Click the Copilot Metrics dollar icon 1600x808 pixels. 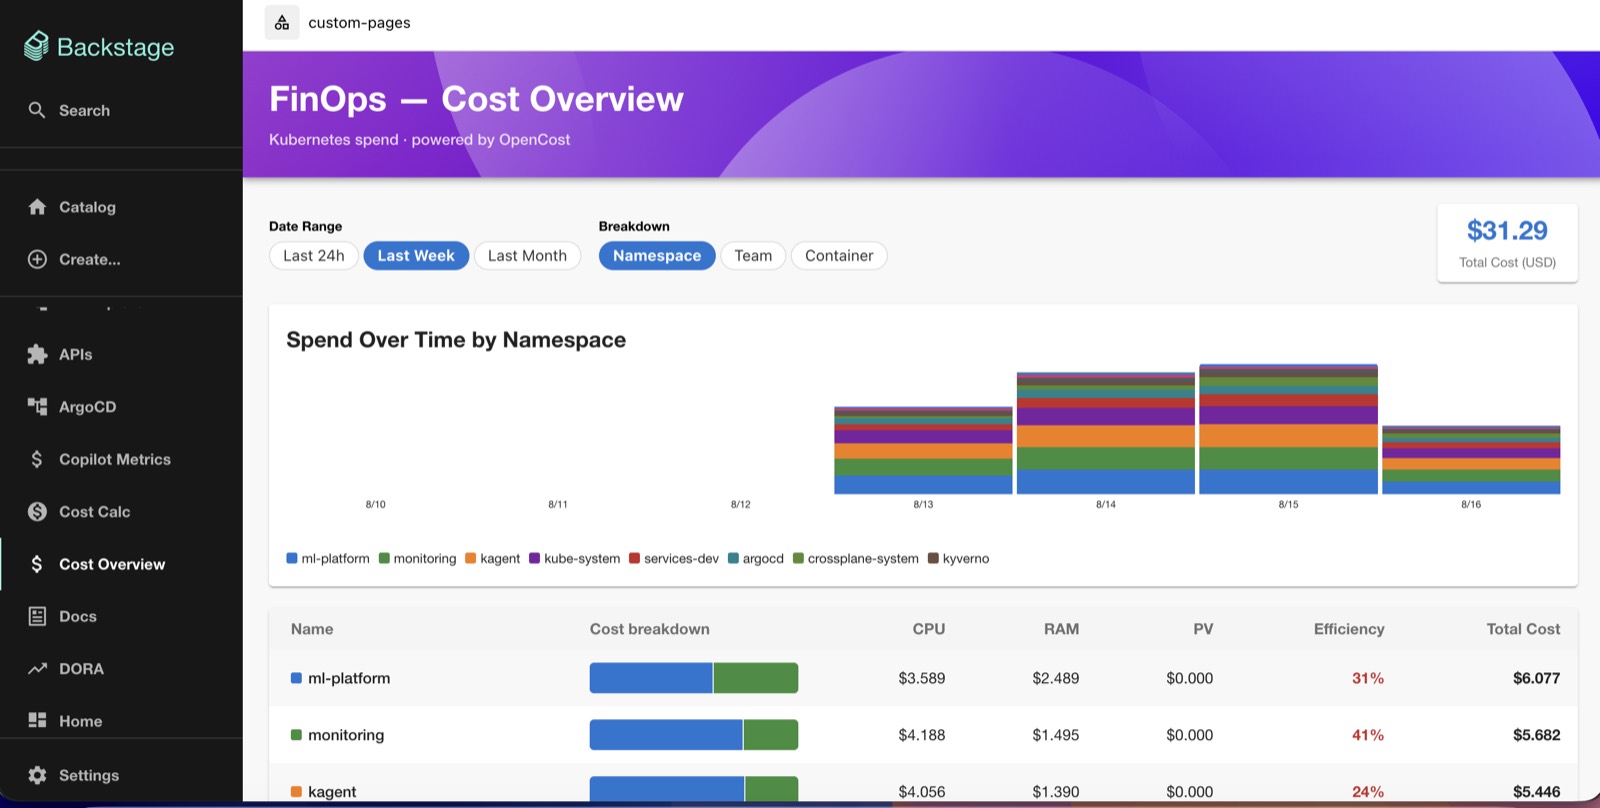(x=37, y=459)
